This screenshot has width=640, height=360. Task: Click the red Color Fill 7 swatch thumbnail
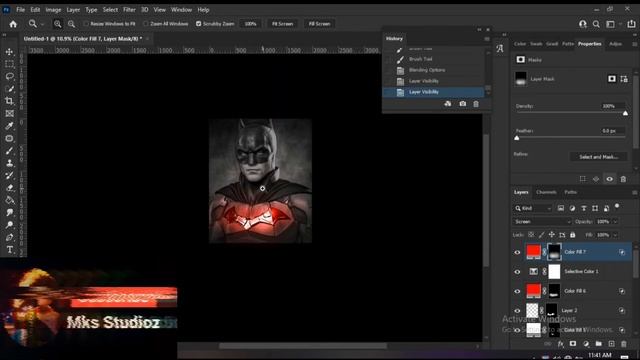[533, 252]
